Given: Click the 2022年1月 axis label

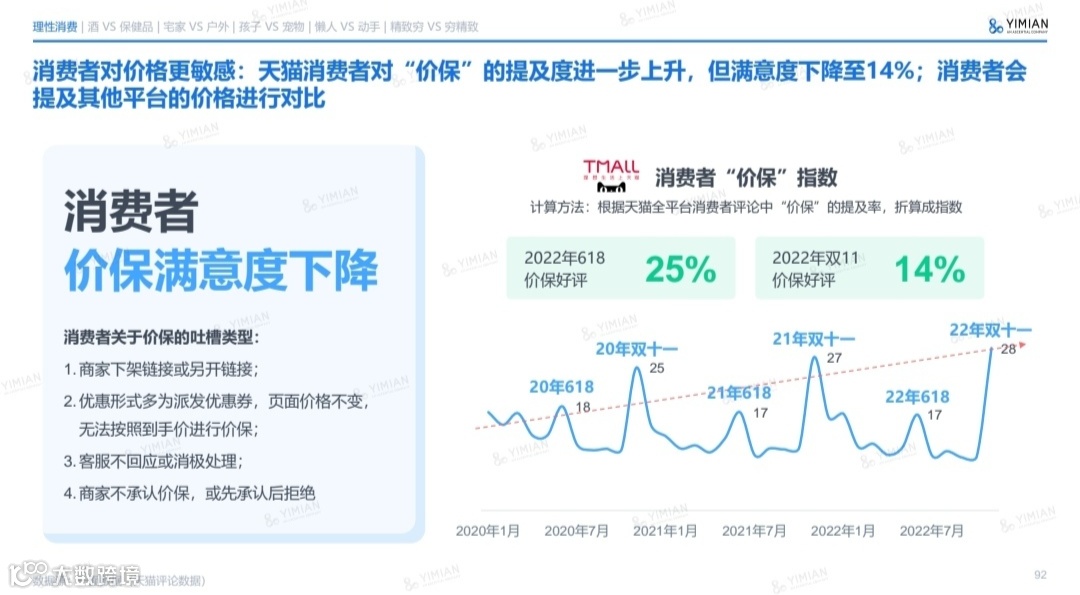Looking at the screenshot, I should [x=843, y=531].
